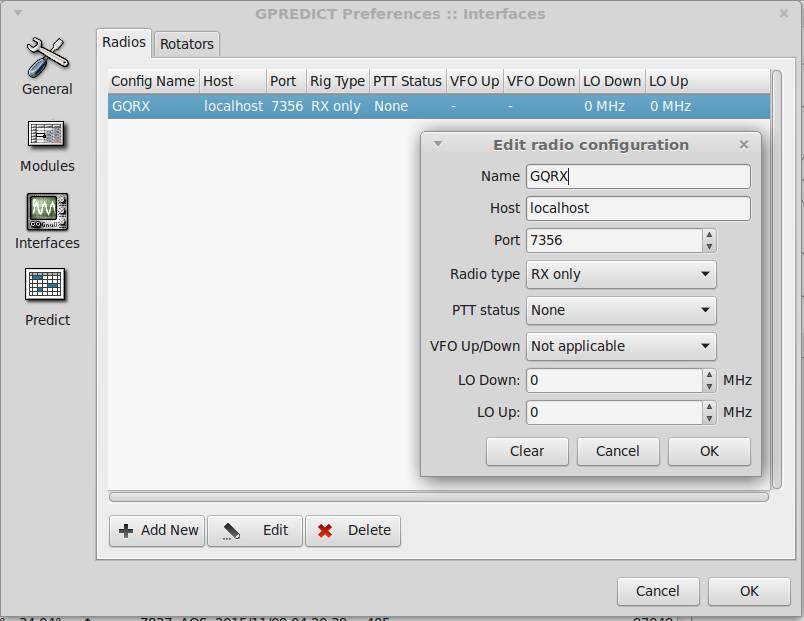This screenshot has width=804, height=621.
Task: Click Cancel in the Preferences window
Action: pos(658,591)
